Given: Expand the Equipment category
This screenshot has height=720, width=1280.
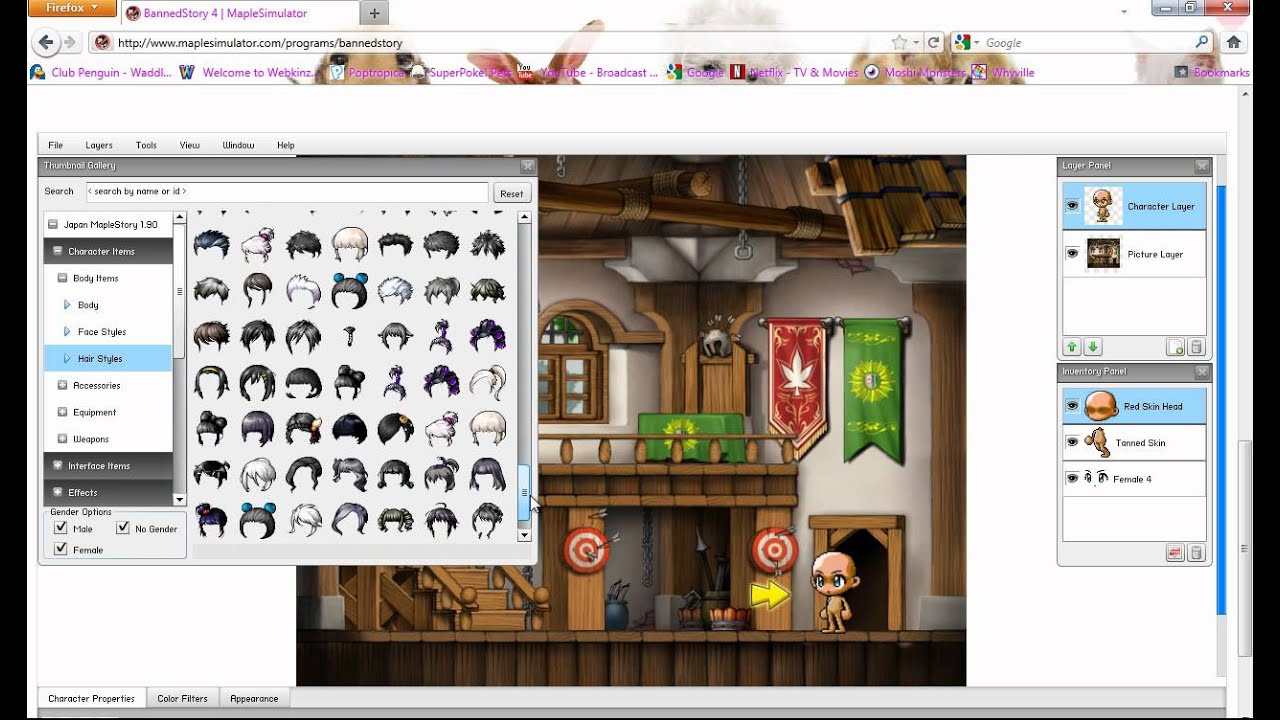Looking at the screenshot, I should click(x=62, y=412).
